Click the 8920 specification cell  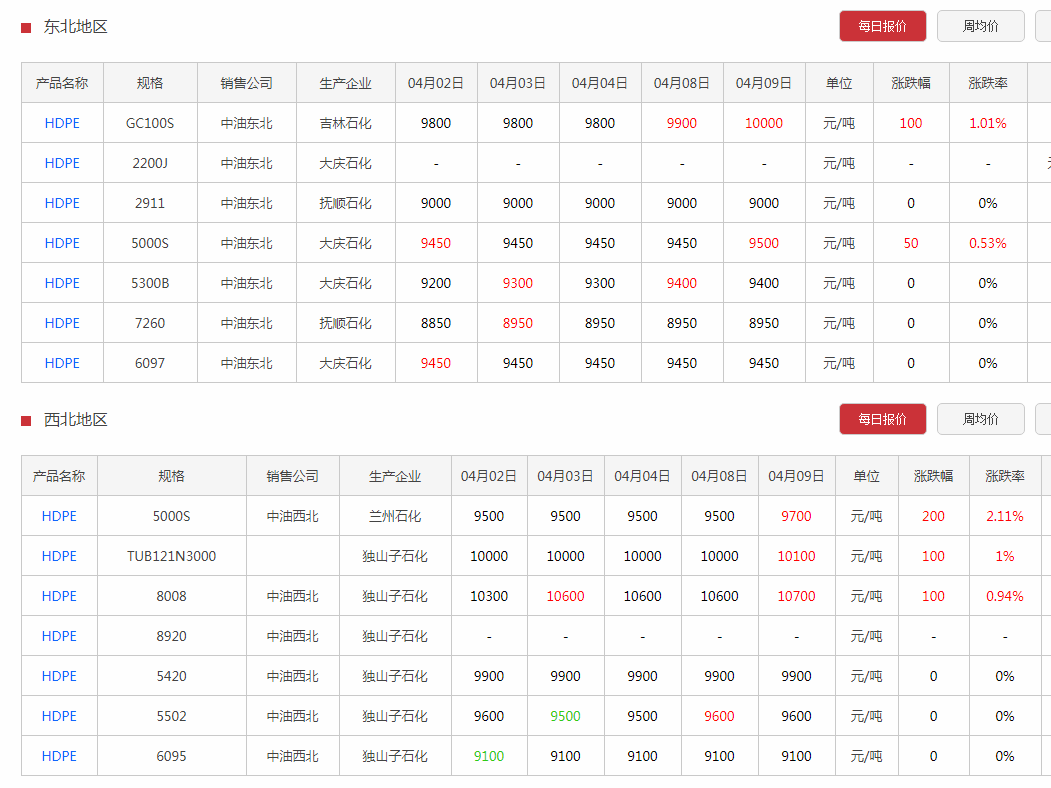click(172, 636)
